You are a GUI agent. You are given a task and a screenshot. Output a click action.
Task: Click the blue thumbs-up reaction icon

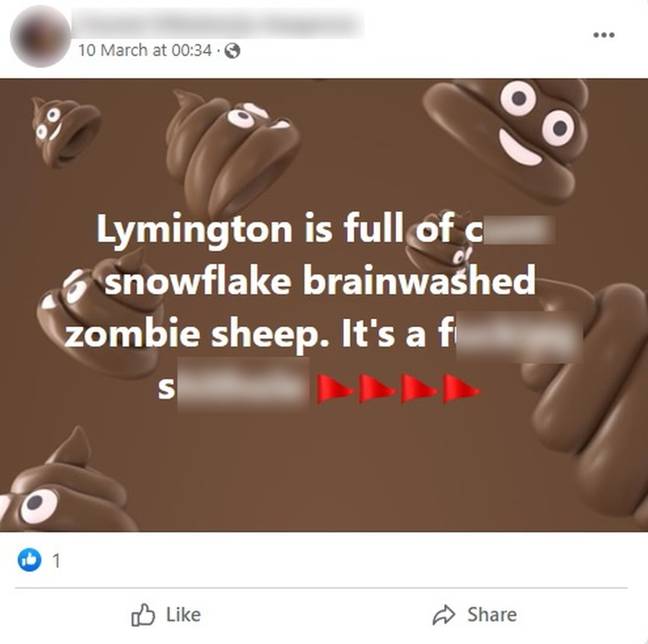click(29, 560)
